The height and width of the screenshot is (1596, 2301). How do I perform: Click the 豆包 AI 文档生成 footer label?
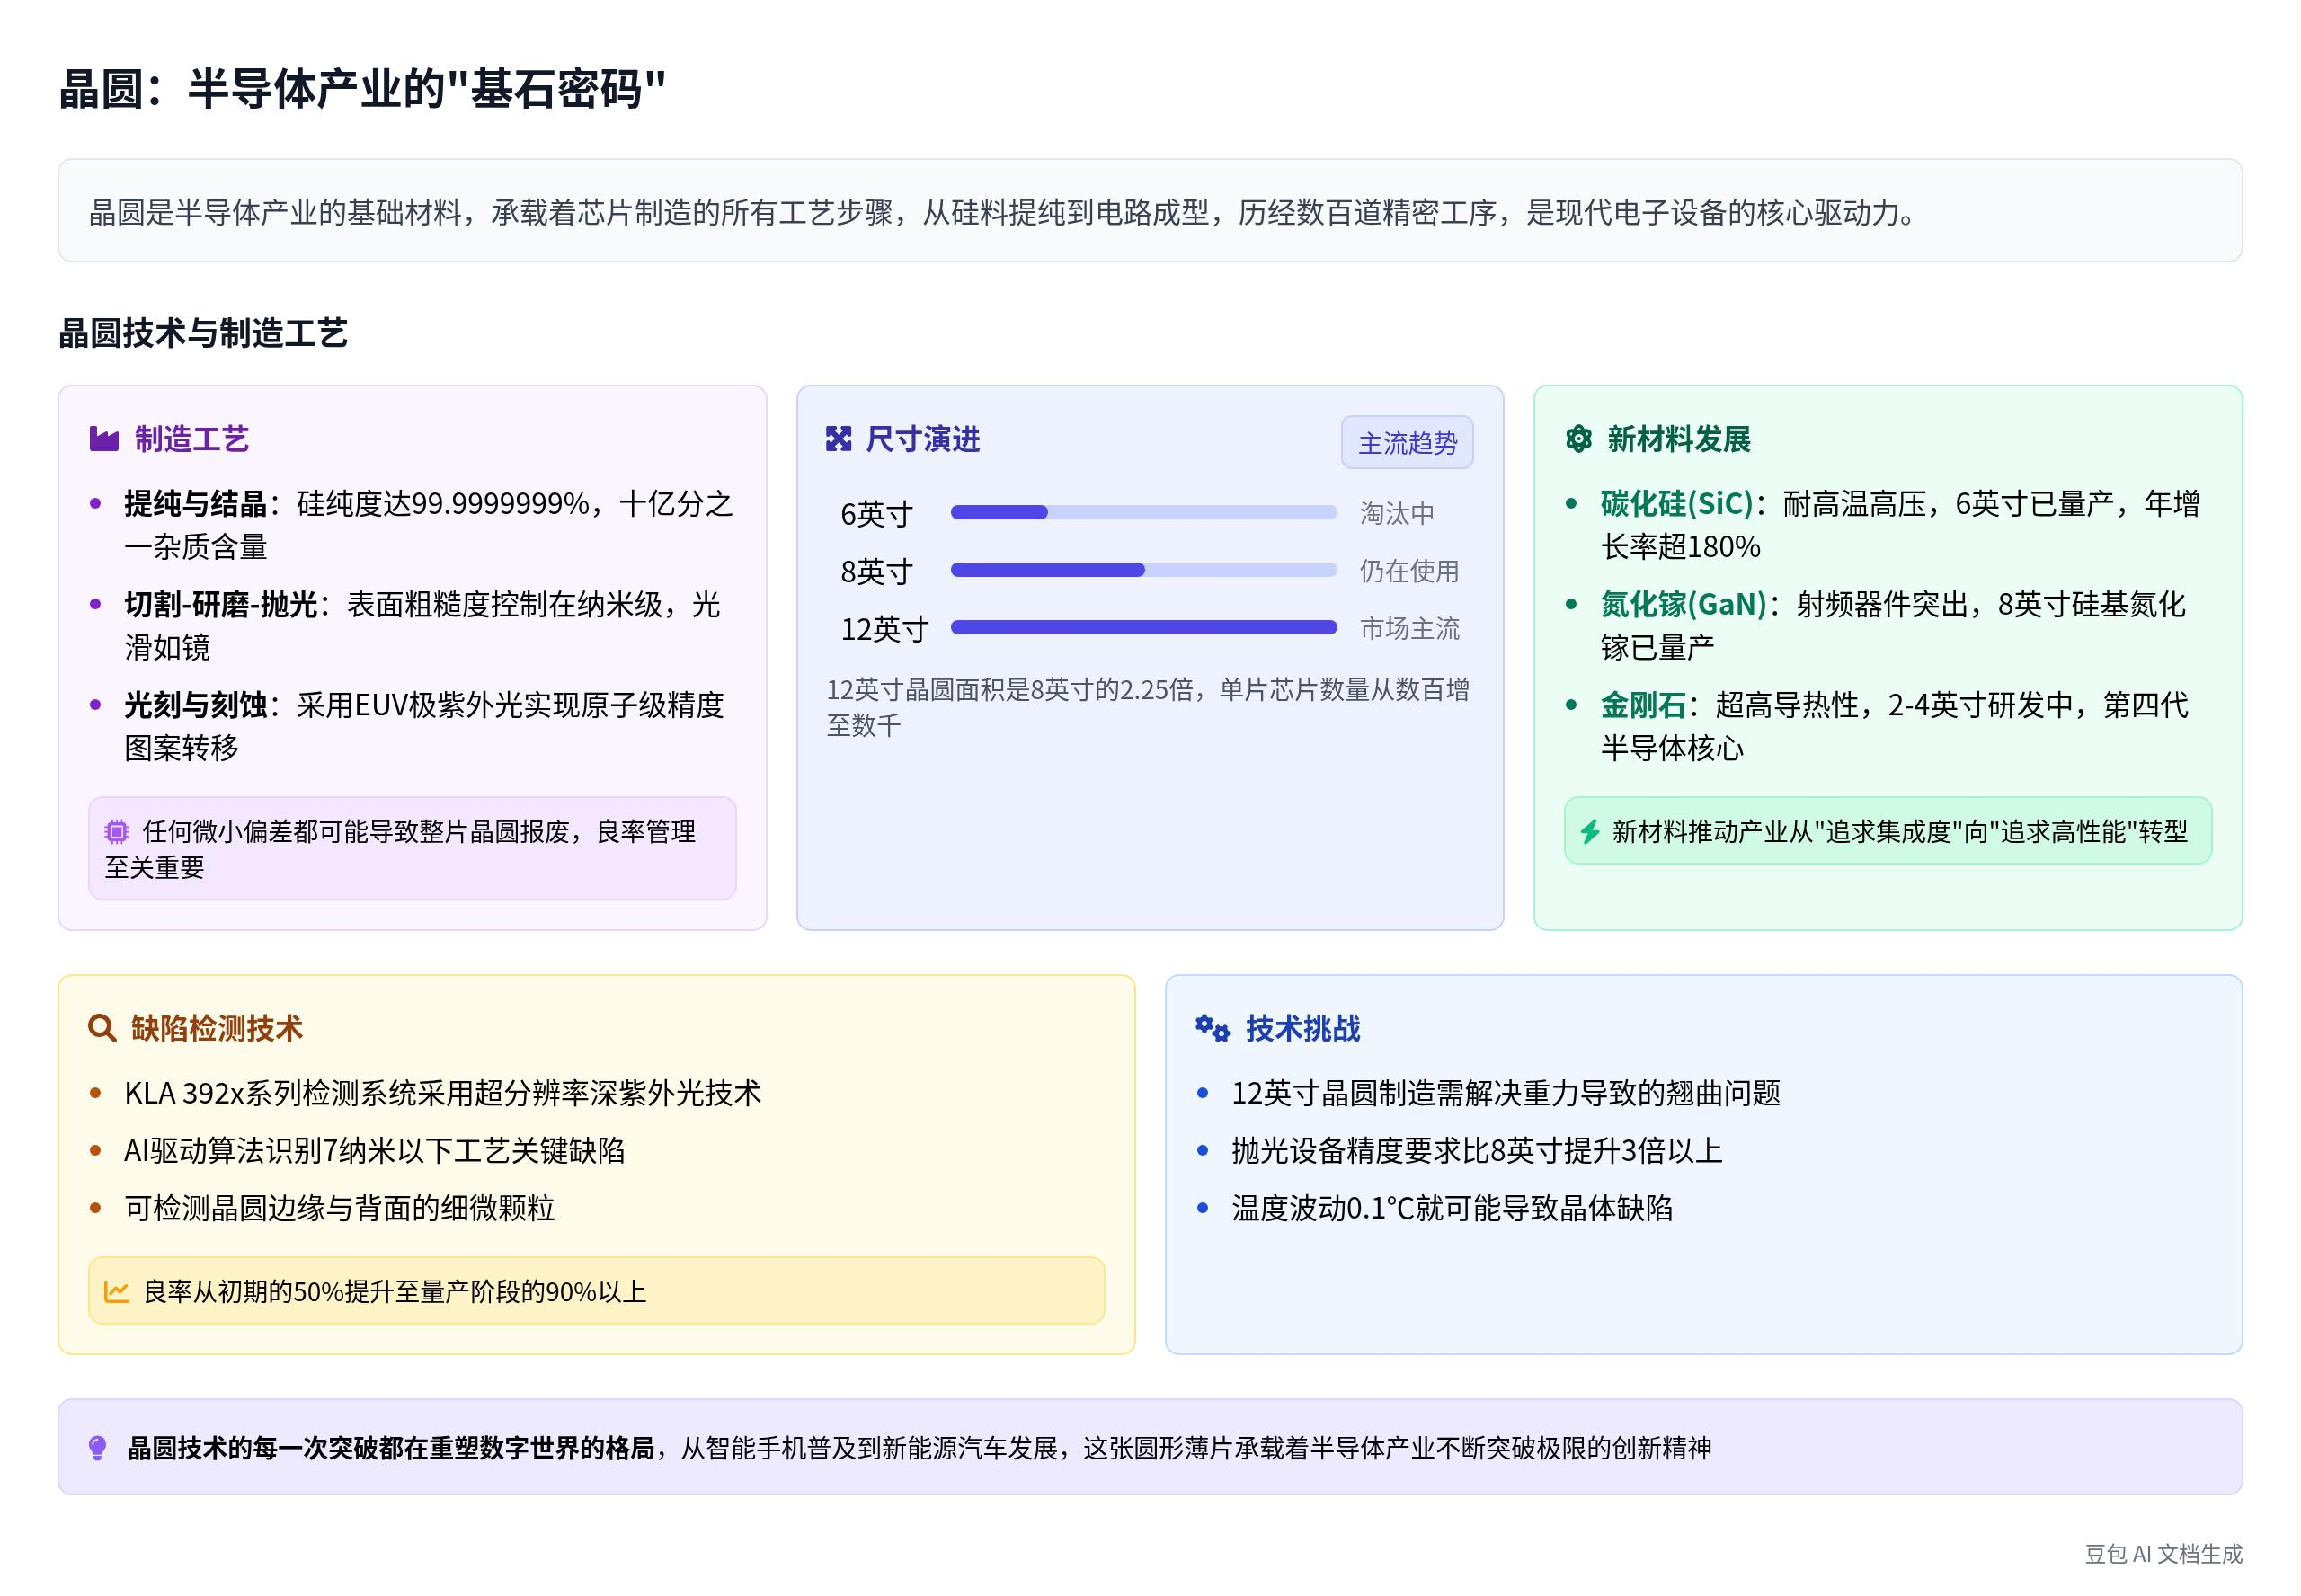point(2163,1553)
